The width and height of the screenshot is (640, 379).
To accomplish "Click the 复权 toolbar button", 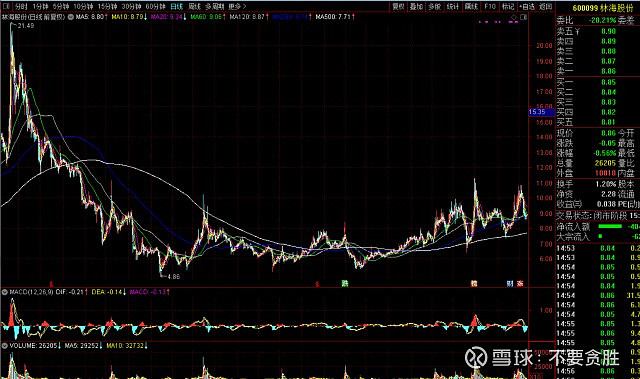I will tap(398, 7).
